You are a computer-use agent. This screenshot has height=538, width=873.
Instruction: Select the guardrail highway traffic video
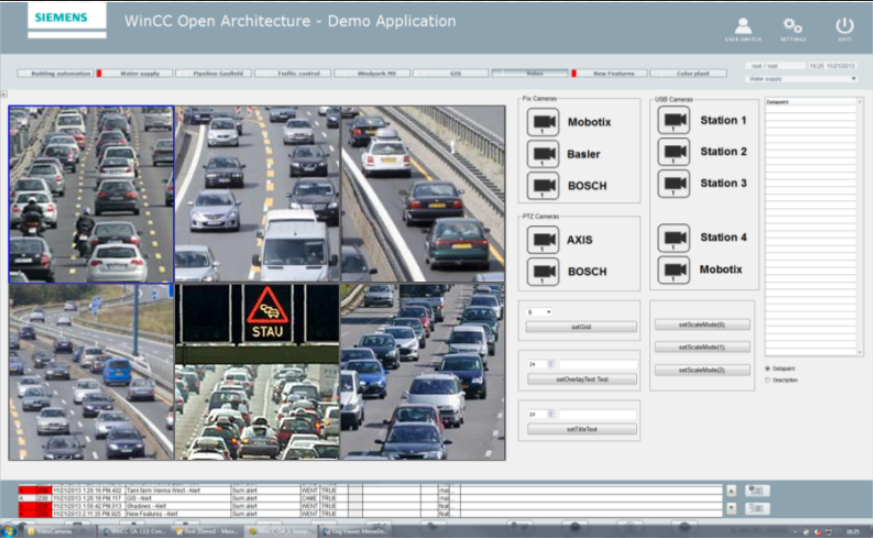[x=423, y=194]
